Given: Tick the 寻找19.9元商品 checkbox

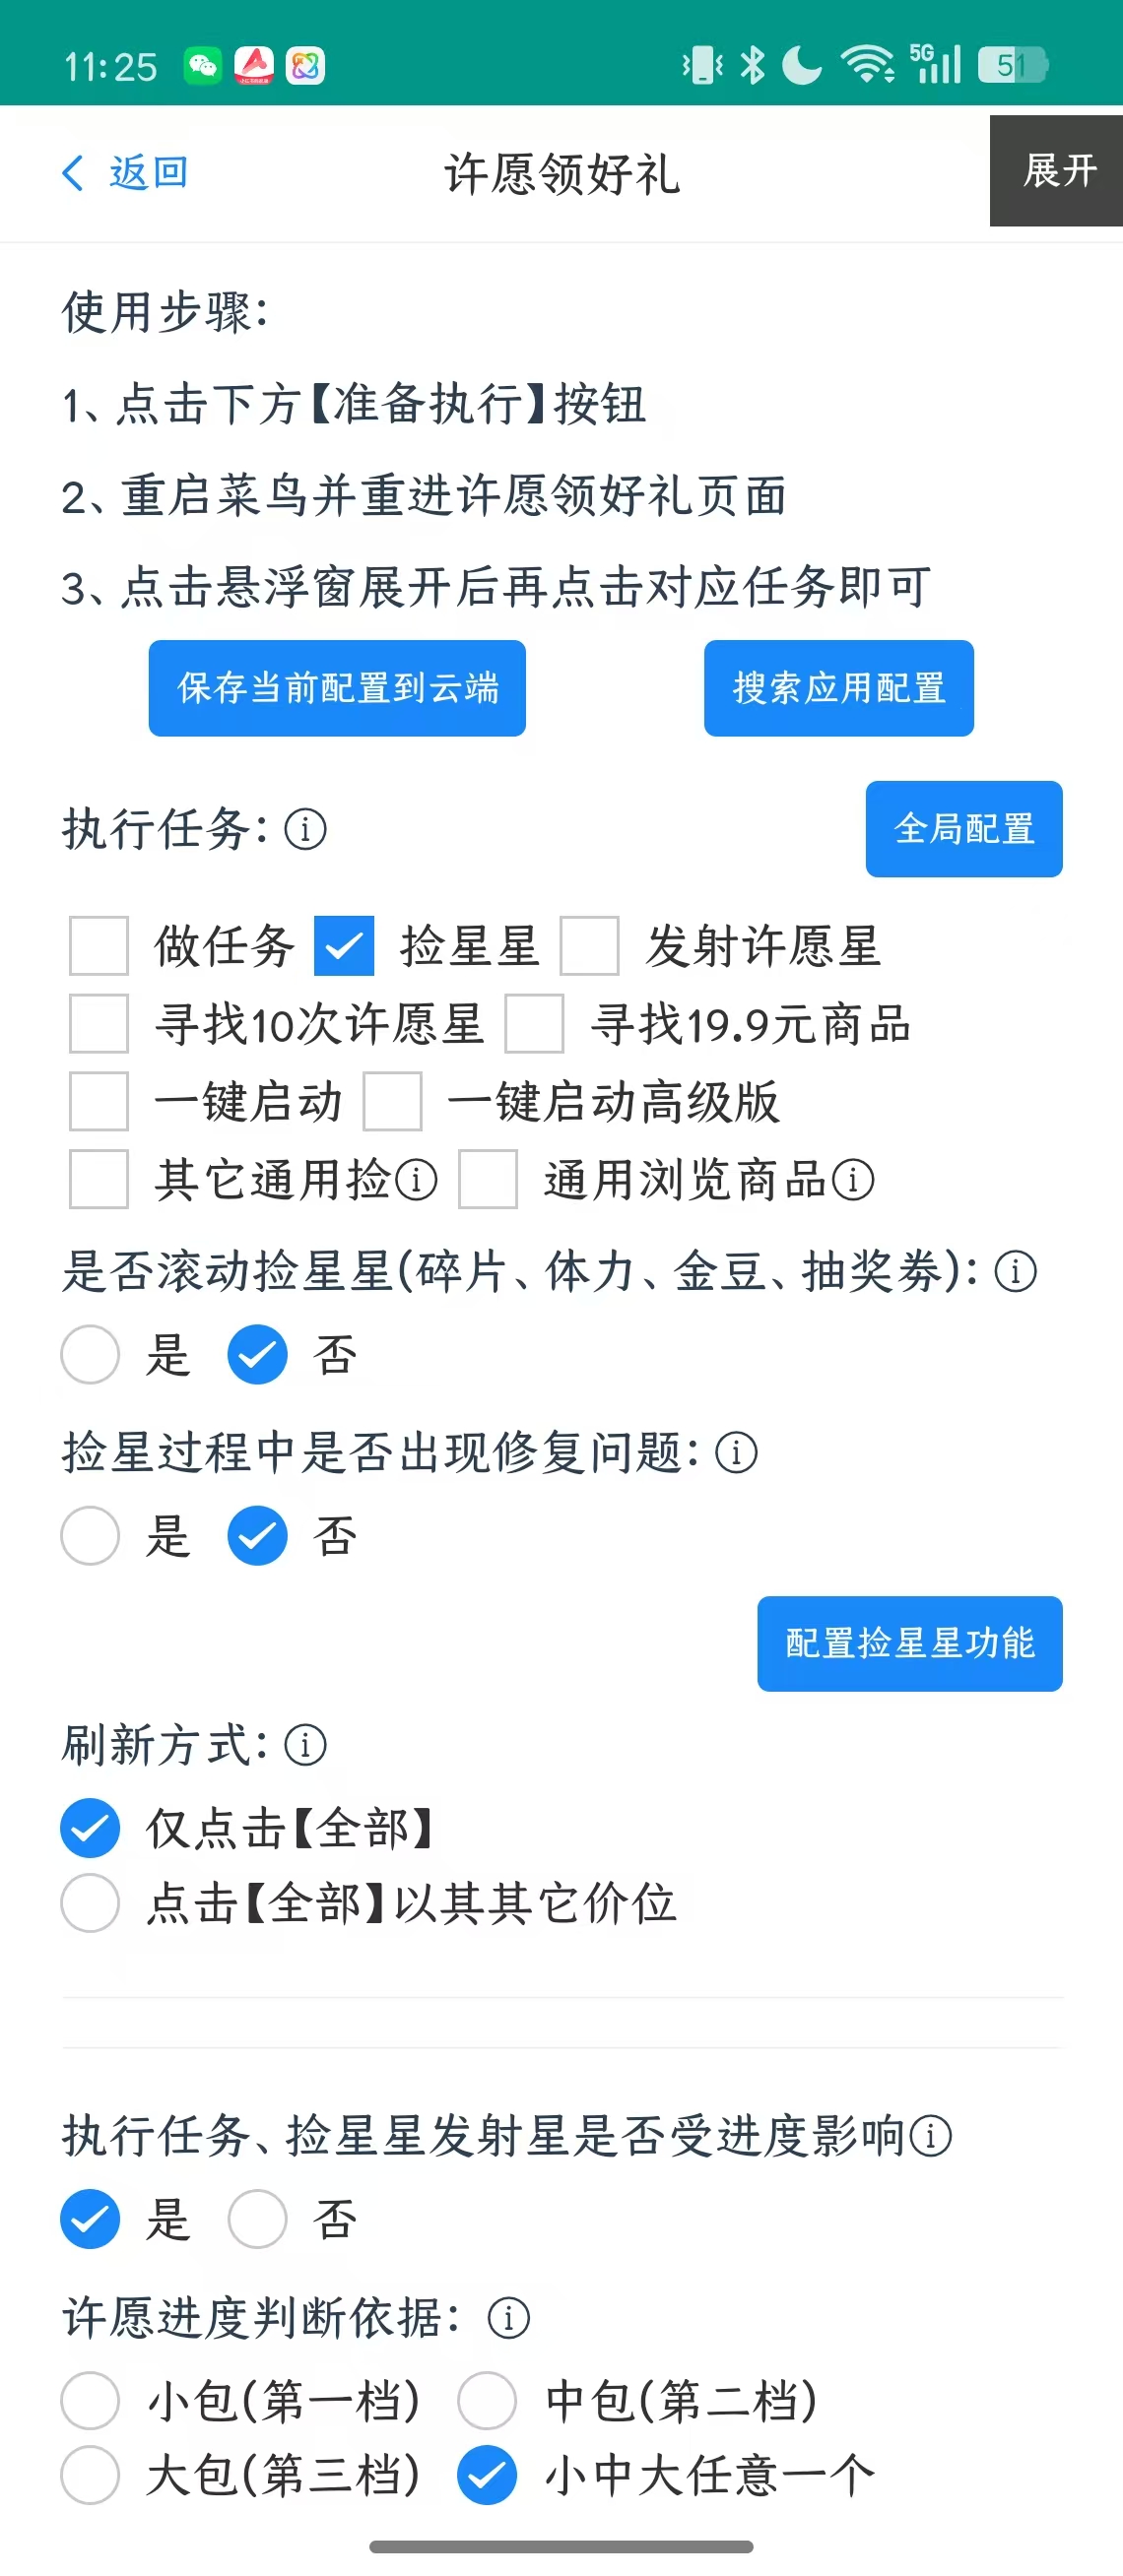Looking at the screenshot, I should [x=534, y=1024].
